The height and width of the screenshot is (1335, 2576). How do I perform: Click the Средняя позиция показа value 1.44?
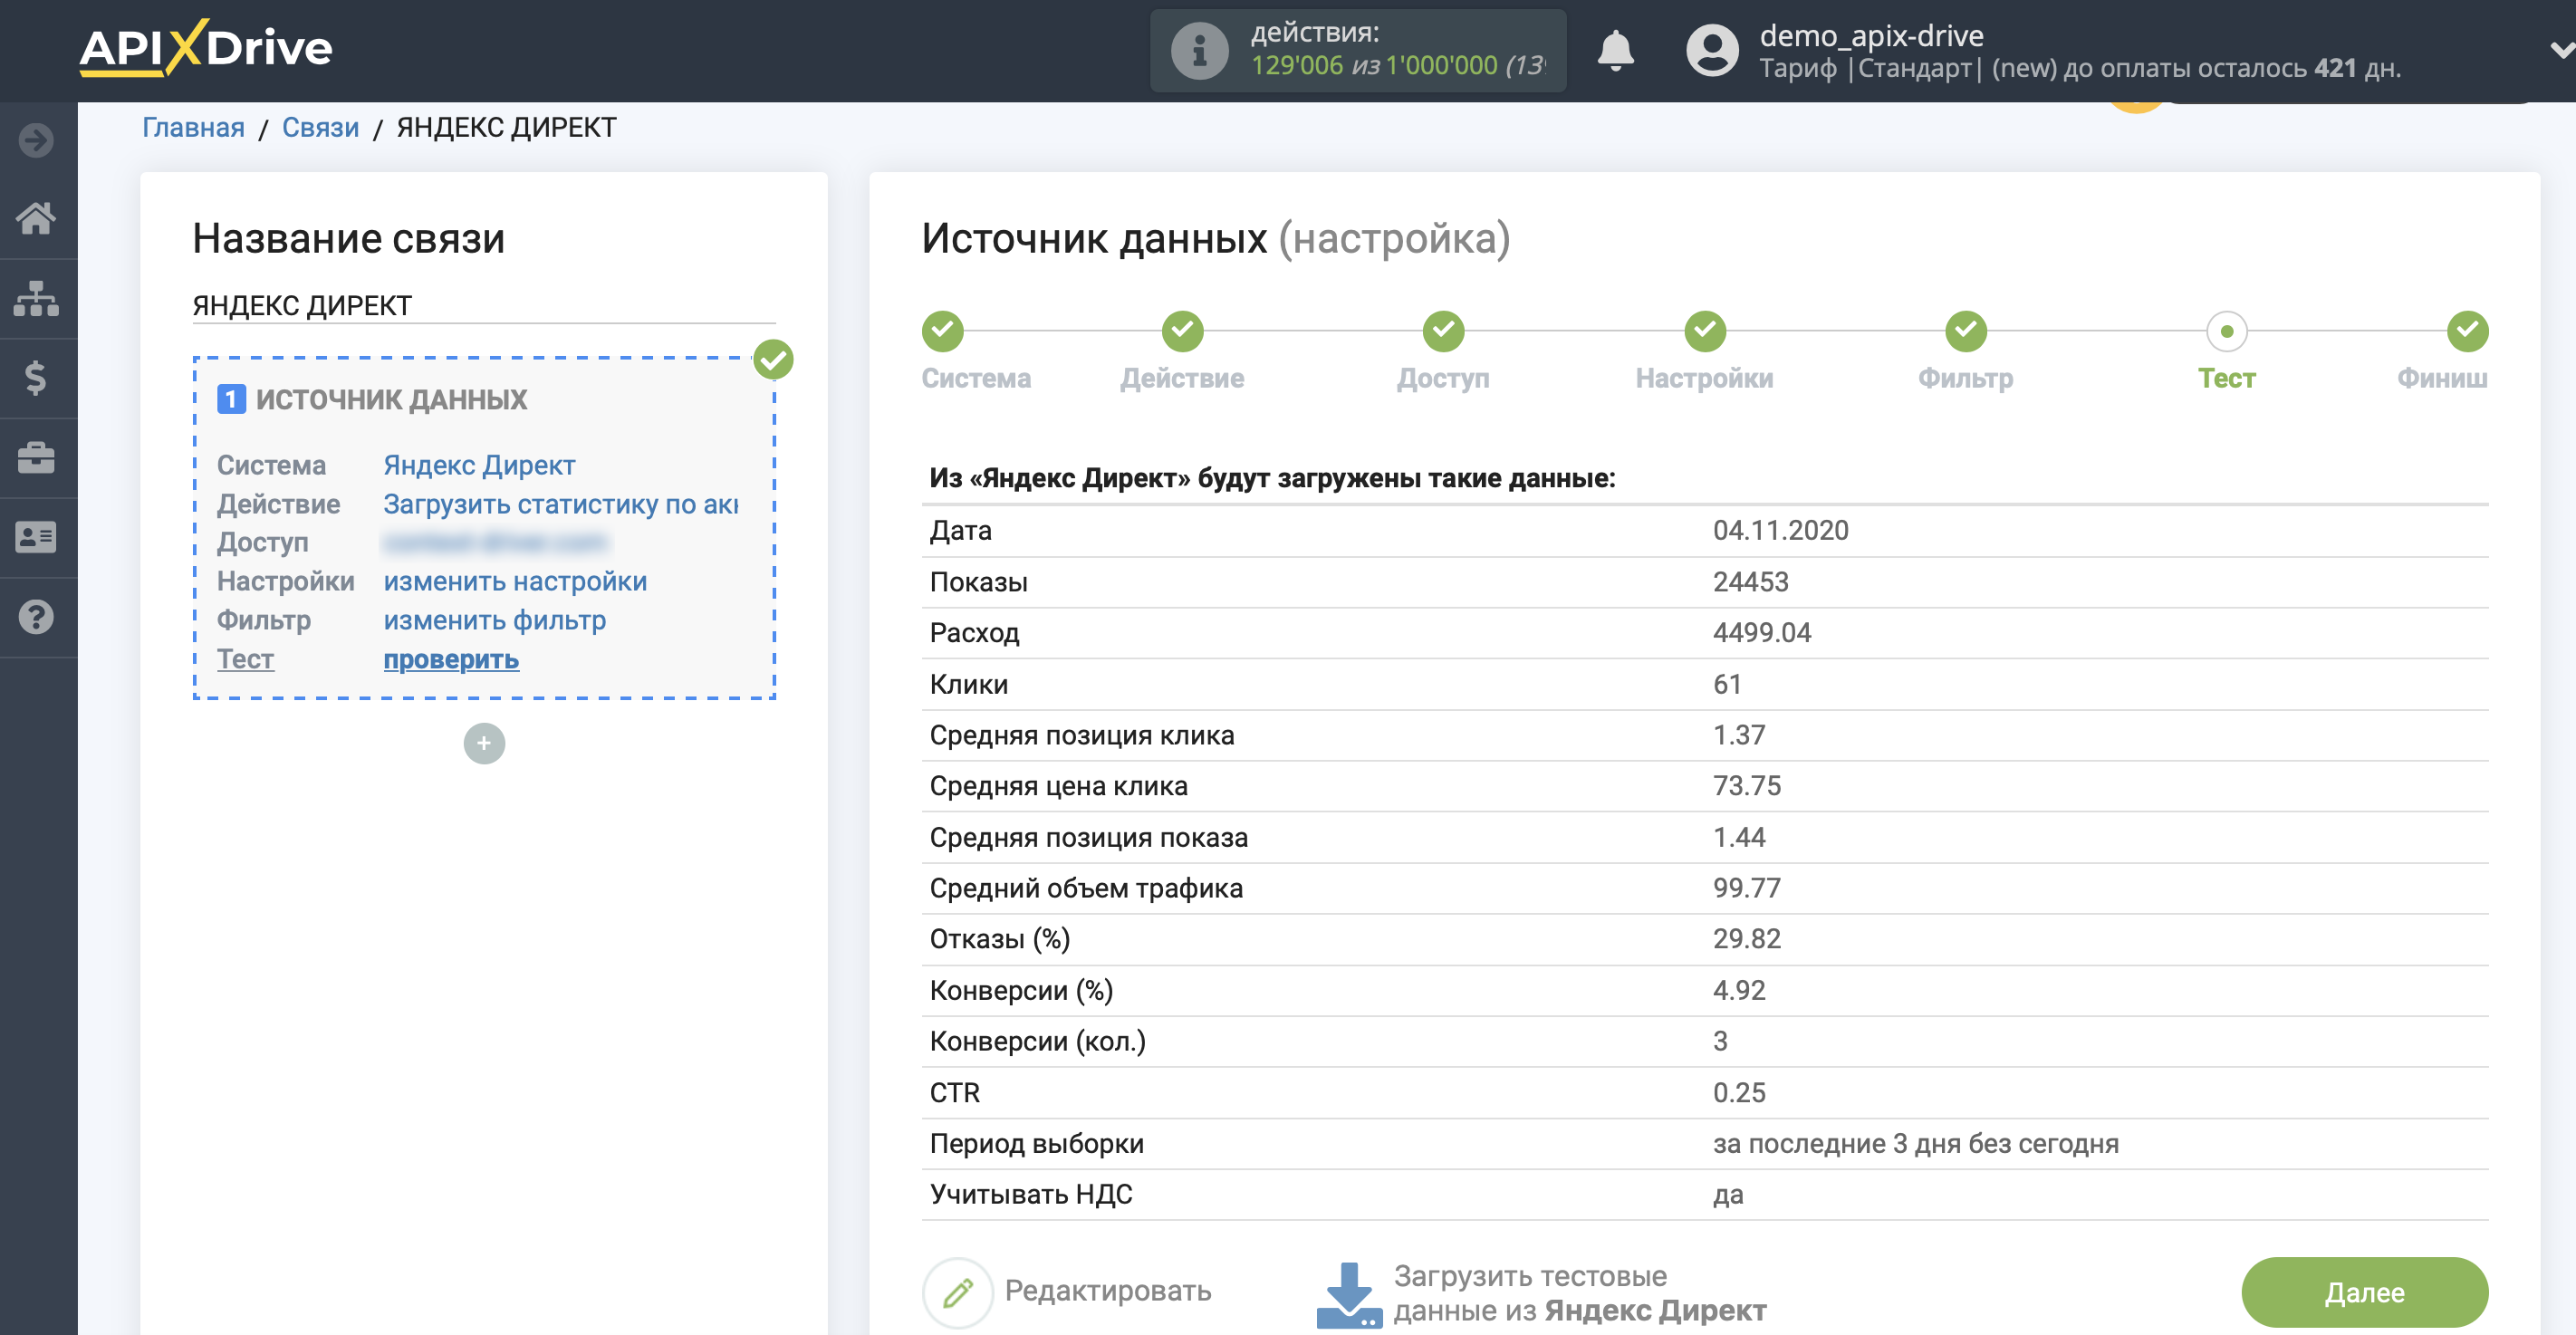1739,837
